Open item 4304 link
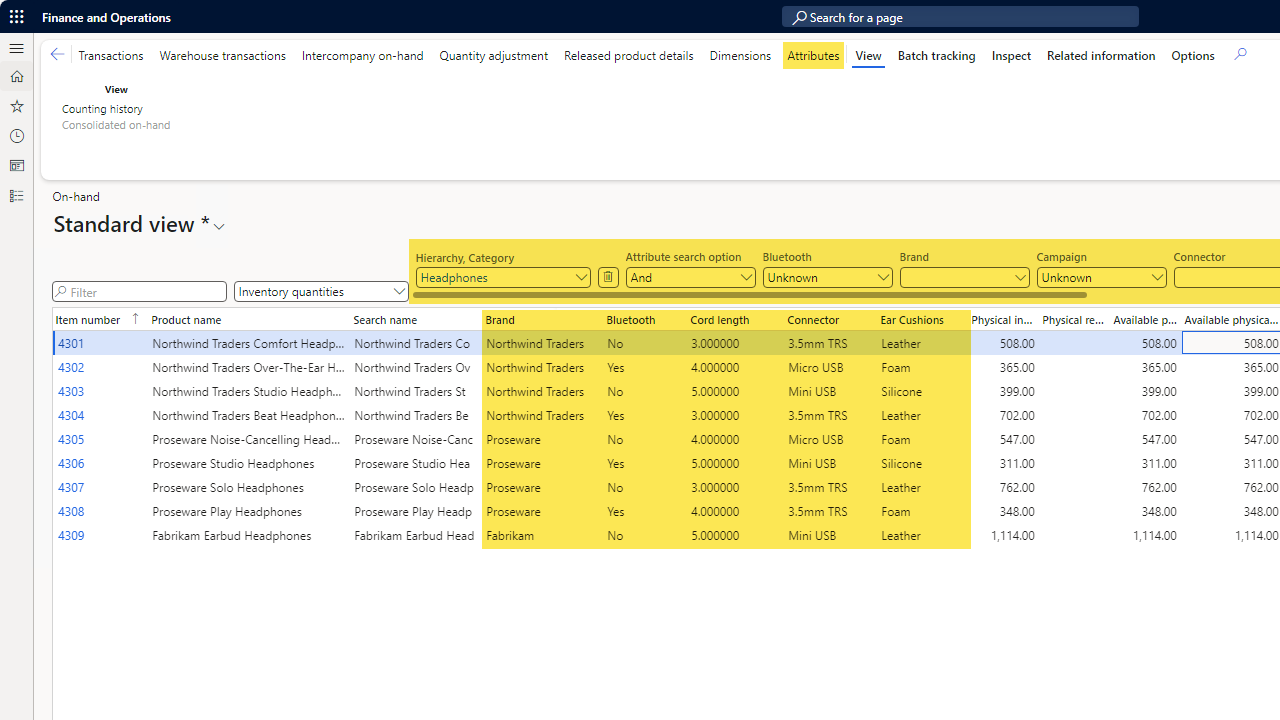This screenshot has width=1280, height=720. (x=71, y=416)
